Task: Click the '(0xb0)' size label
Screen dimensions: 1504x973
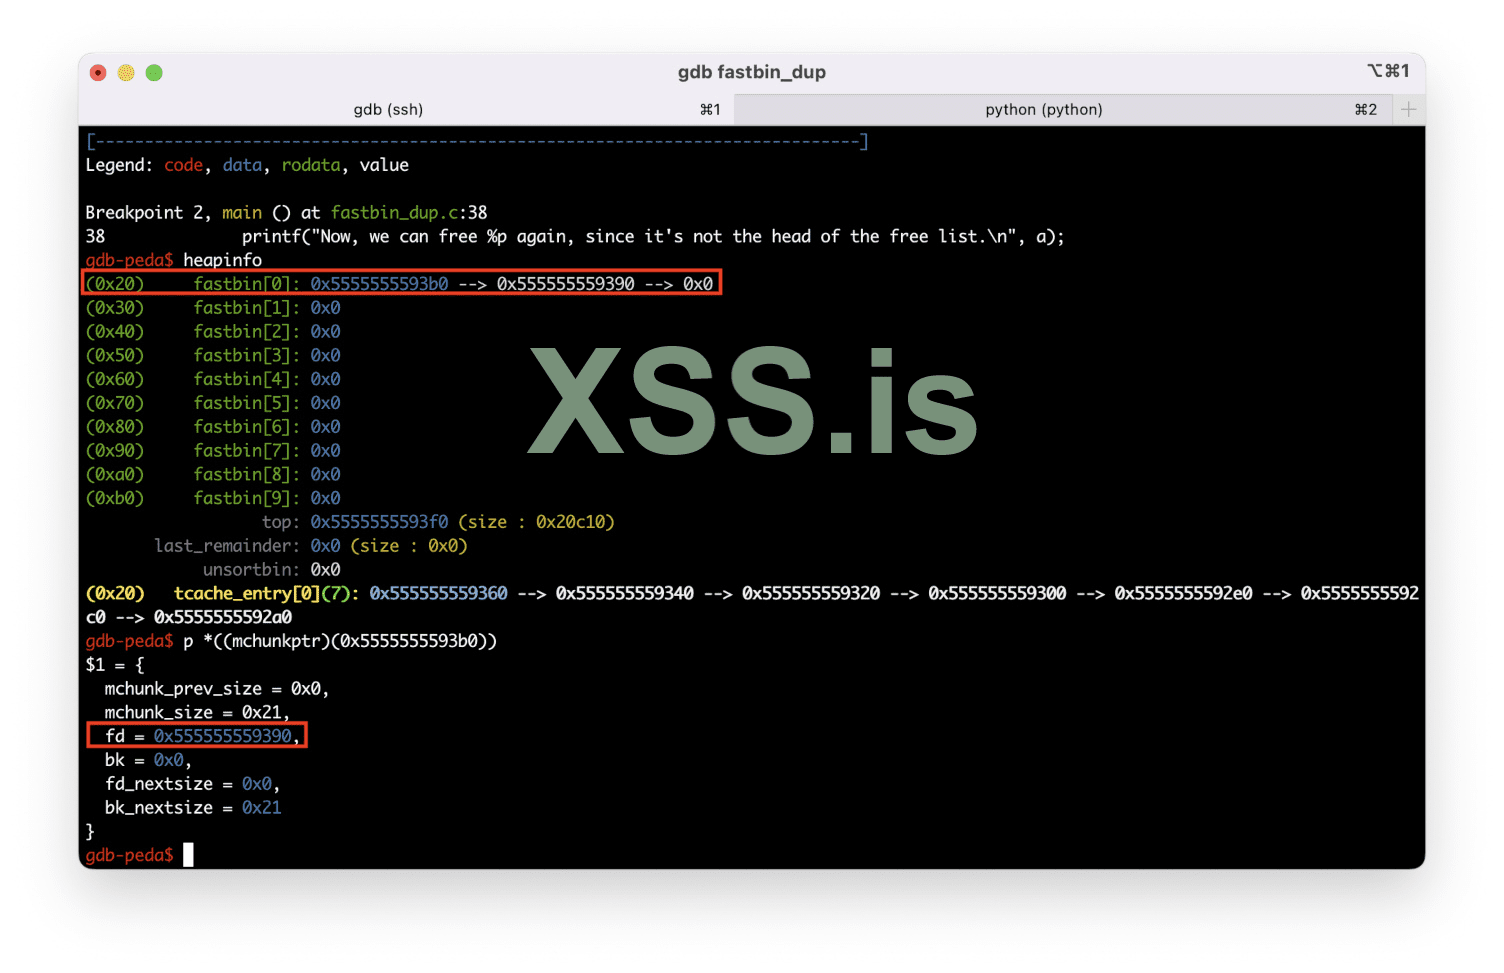Action: click(x=115, y=498)
